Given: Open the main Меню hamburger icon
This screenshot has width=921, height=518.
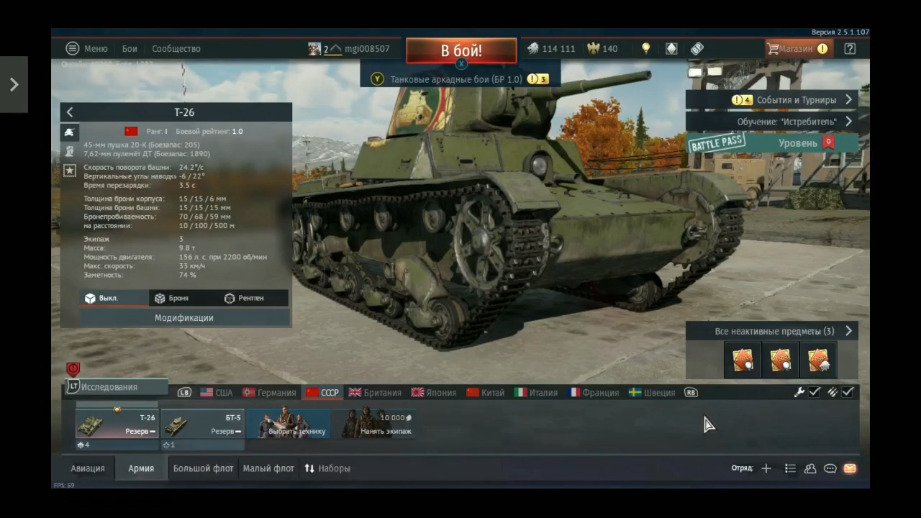Looking at the screenshot, I should (x=72, y=48).
